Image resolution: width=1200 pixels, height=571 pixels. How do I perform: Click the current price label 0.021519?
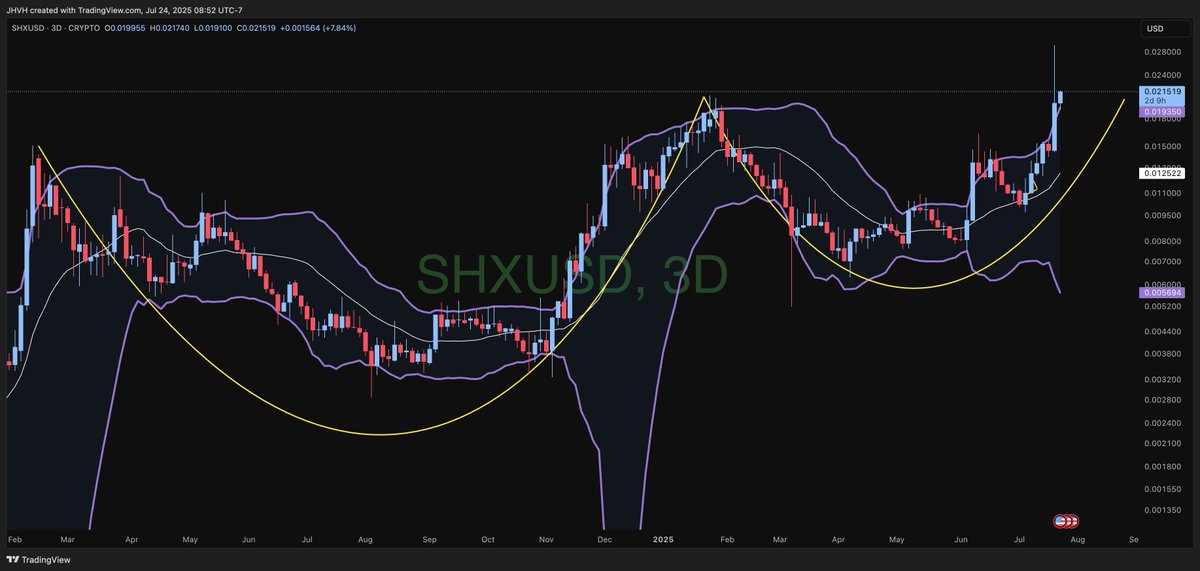1163,92
